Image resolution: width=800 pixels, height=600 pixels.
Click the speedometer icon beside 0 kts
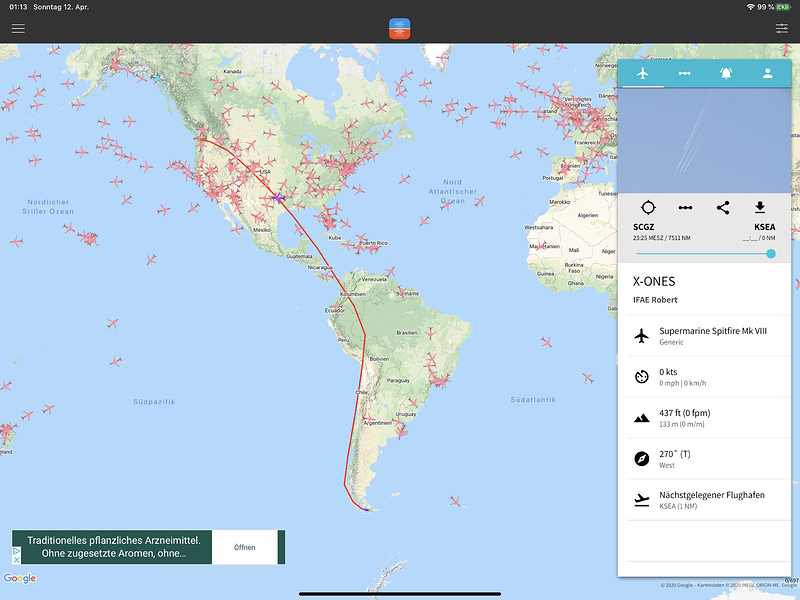pyautogui.click(x=641, y=377)
